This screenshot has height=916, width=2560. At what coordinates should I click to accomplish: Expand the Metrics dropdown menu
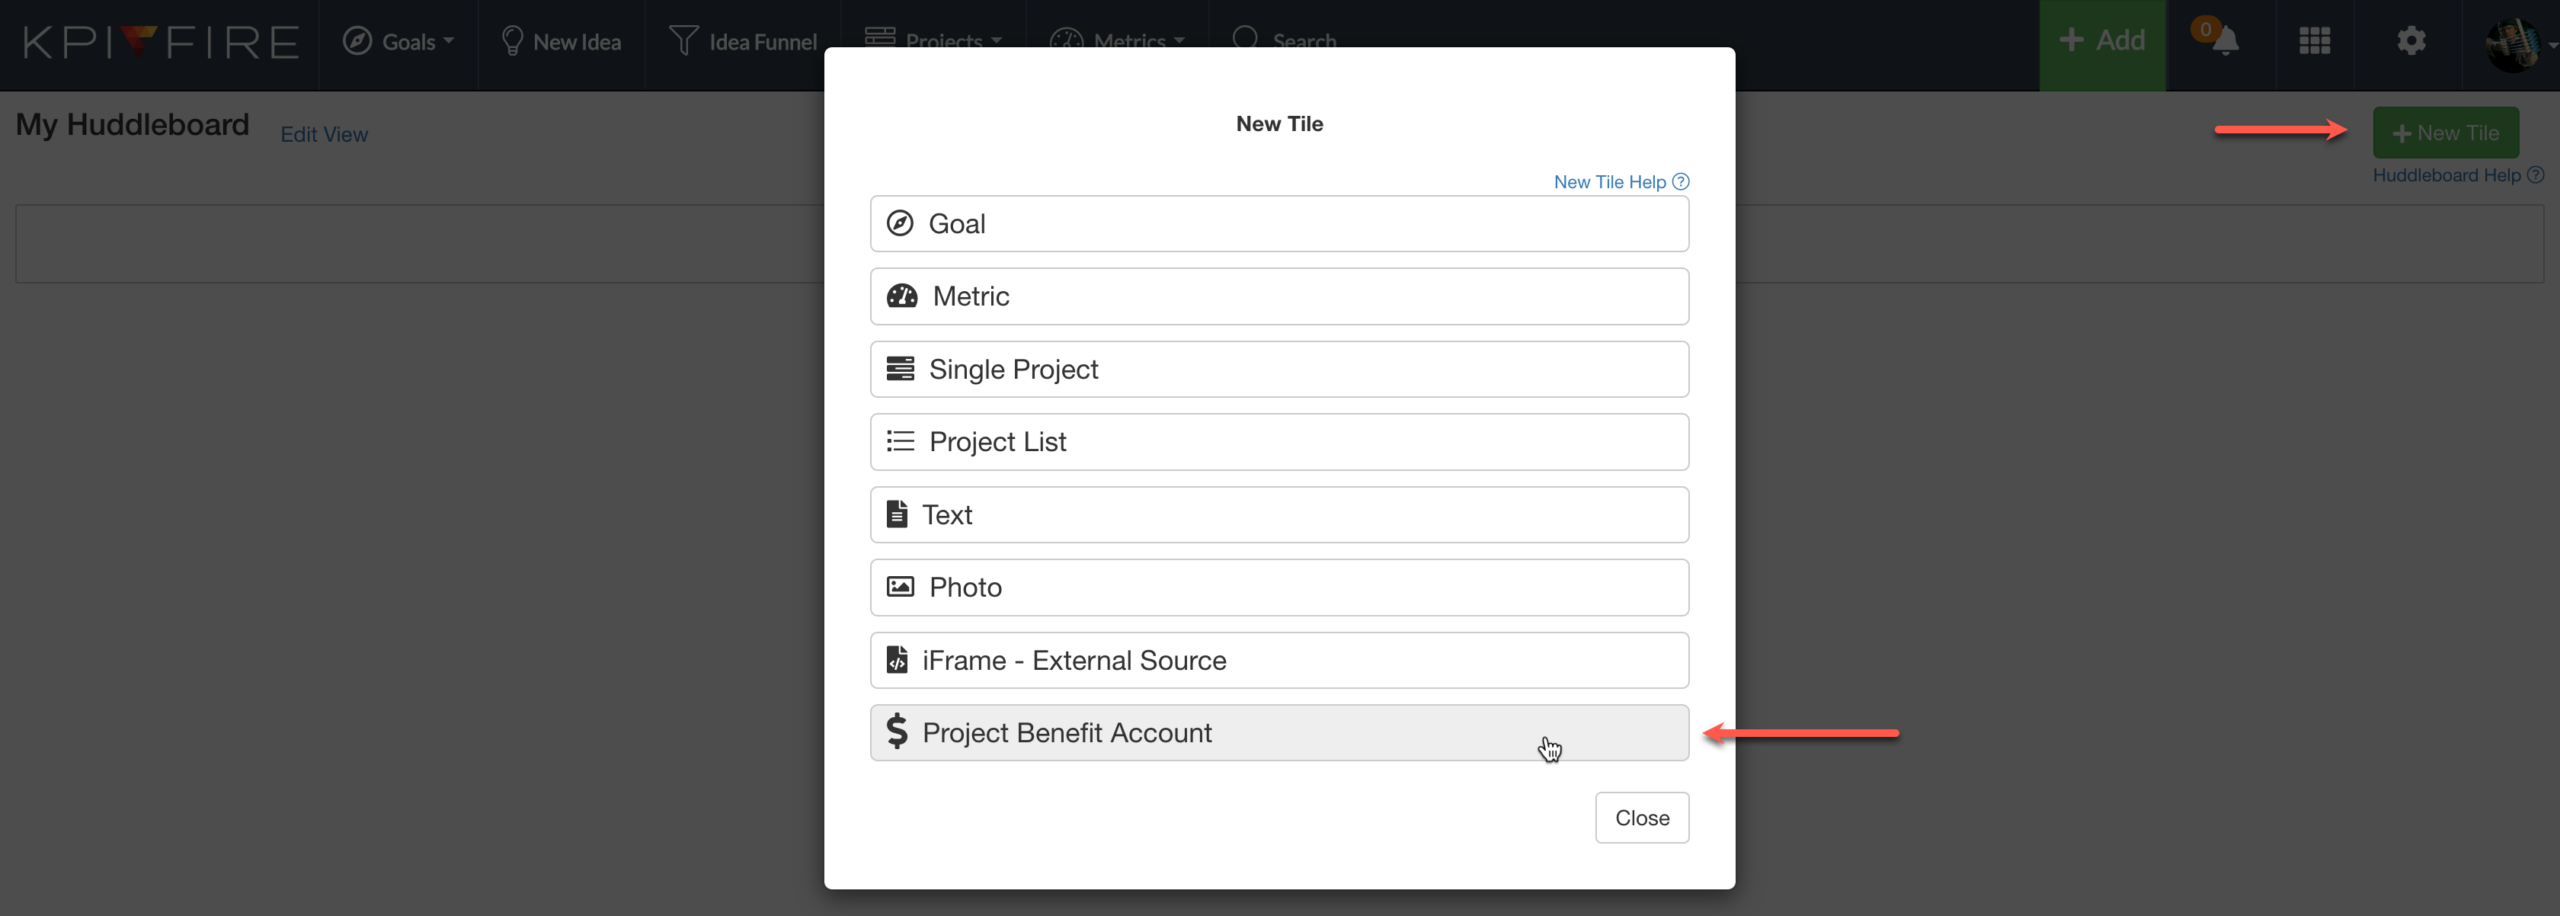(1117, 40)
